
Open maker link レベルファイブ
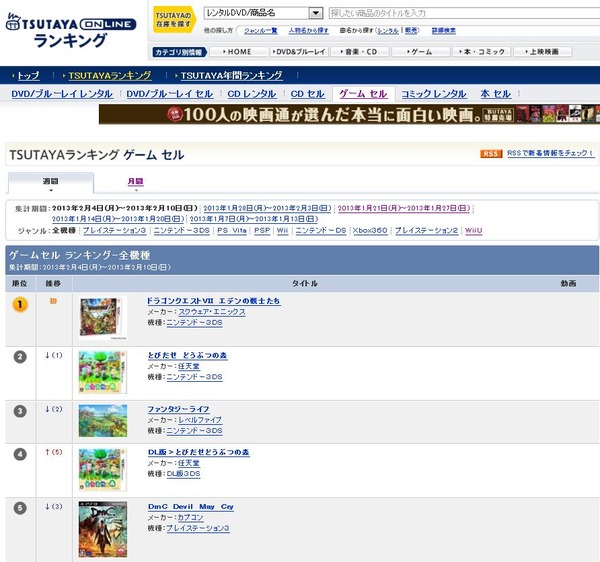200,420
